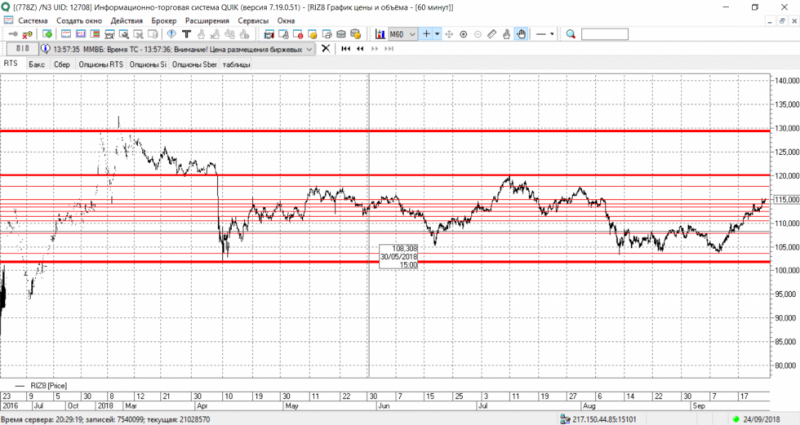Open the Создать окно menu
The width and height of the screenshot is (800, 425).
(79, 21)
